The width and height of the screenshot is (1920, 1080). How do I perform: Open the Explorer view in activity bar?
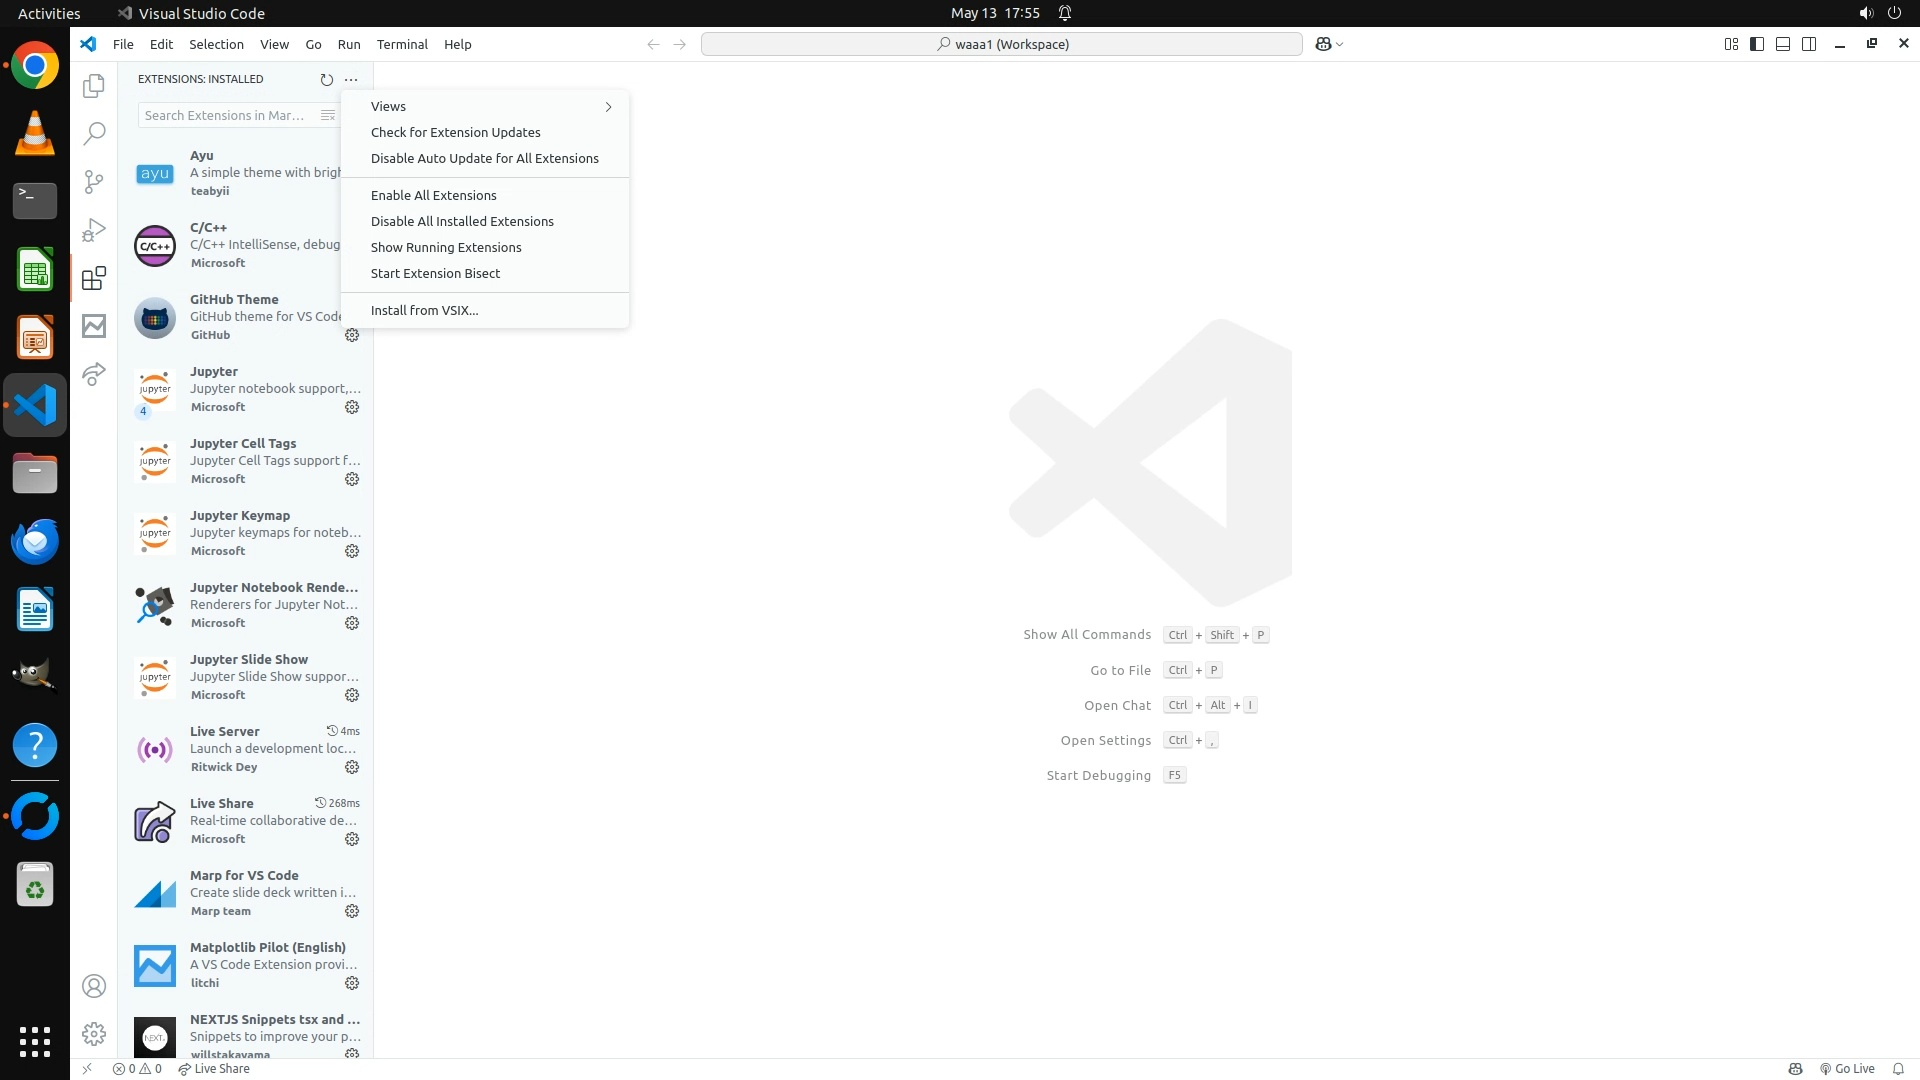(94, 86)
